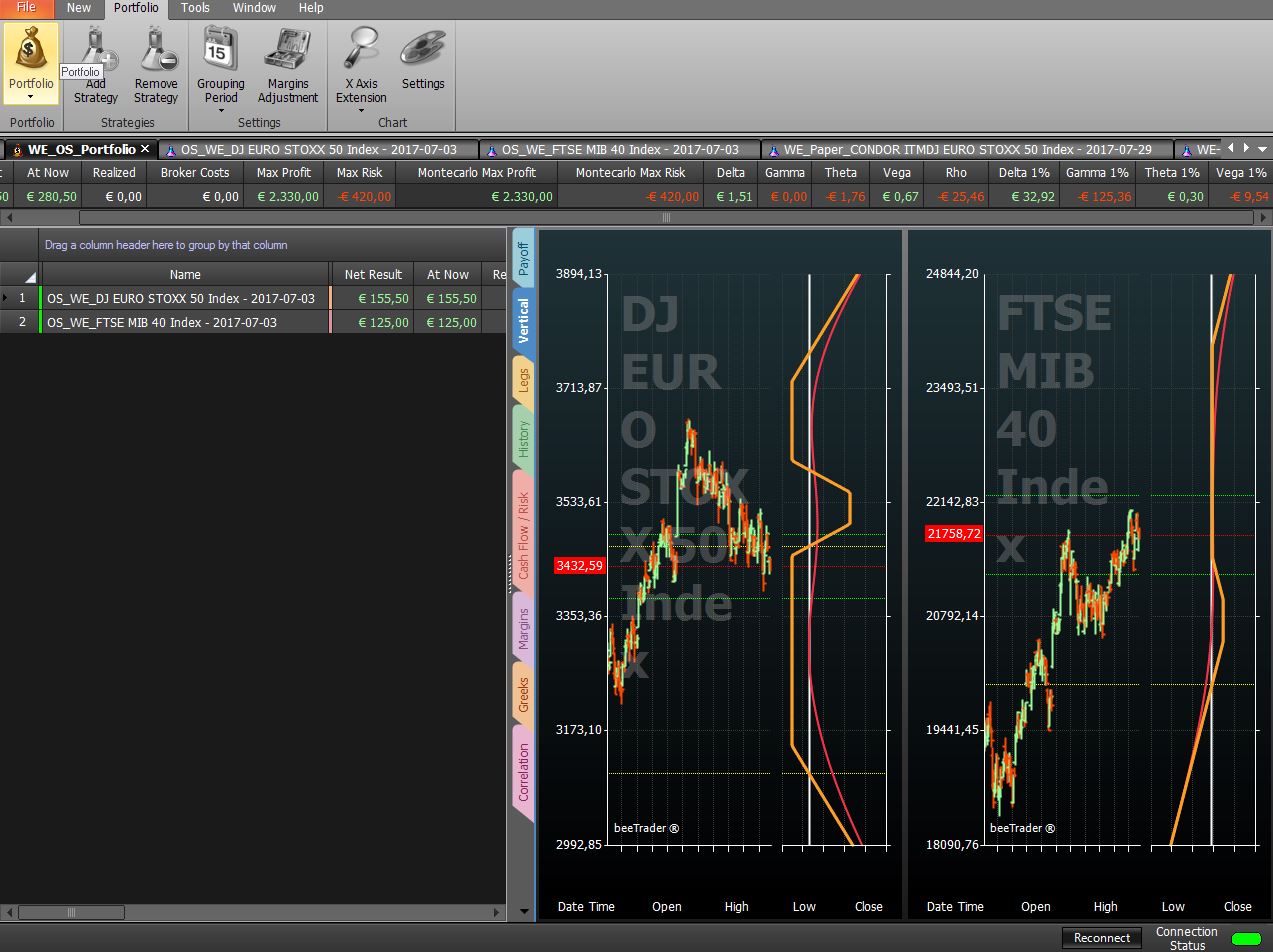
Task: Select the Payoff side tab
Action: click(x=523, y=258)
